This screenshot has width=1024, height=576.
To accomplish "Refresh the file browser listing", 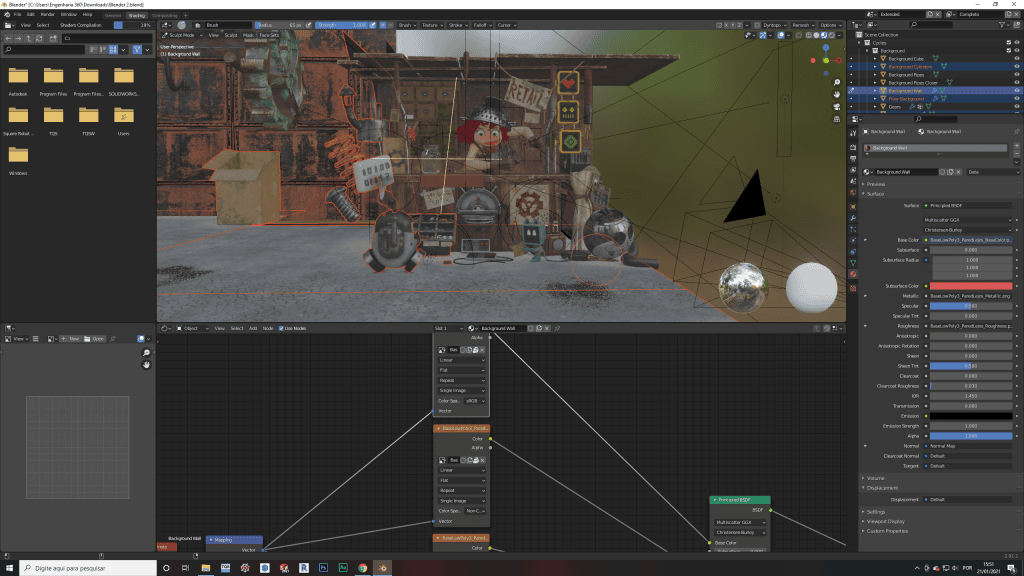I will (x=39, y=38).
